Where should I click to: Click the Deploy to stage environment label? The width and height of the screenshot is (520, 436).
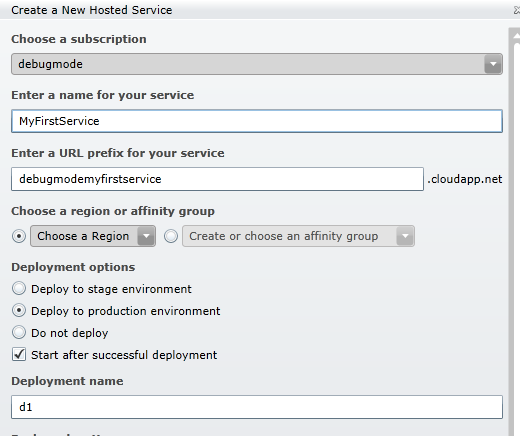pos(111,289)
